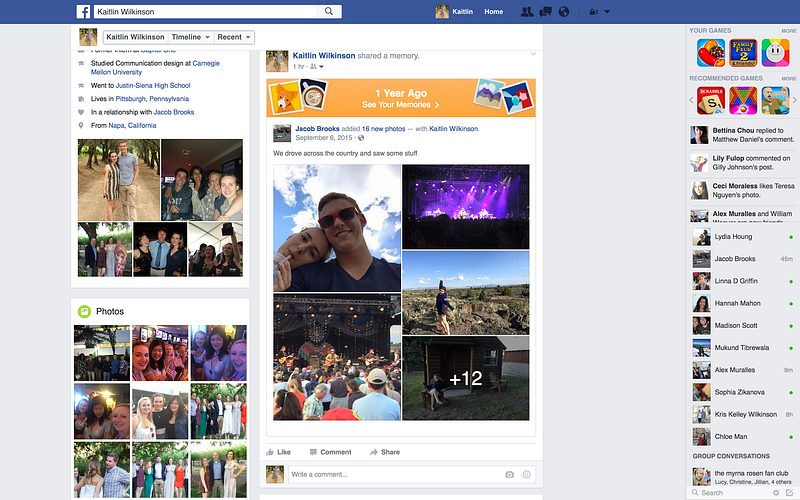The height and width of the screenshot is (500, 800).
Task: Go to Home in top bar
Action: 493,12
